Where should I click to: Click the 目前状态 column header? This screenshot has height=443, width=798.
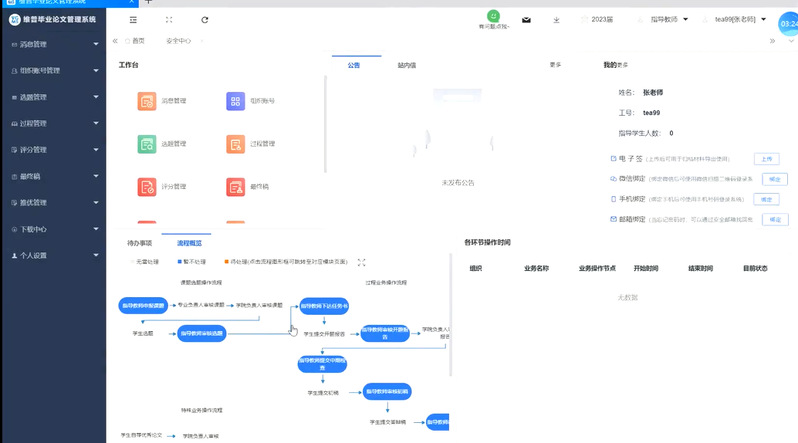pyautogui.click(x=755, y=268)
